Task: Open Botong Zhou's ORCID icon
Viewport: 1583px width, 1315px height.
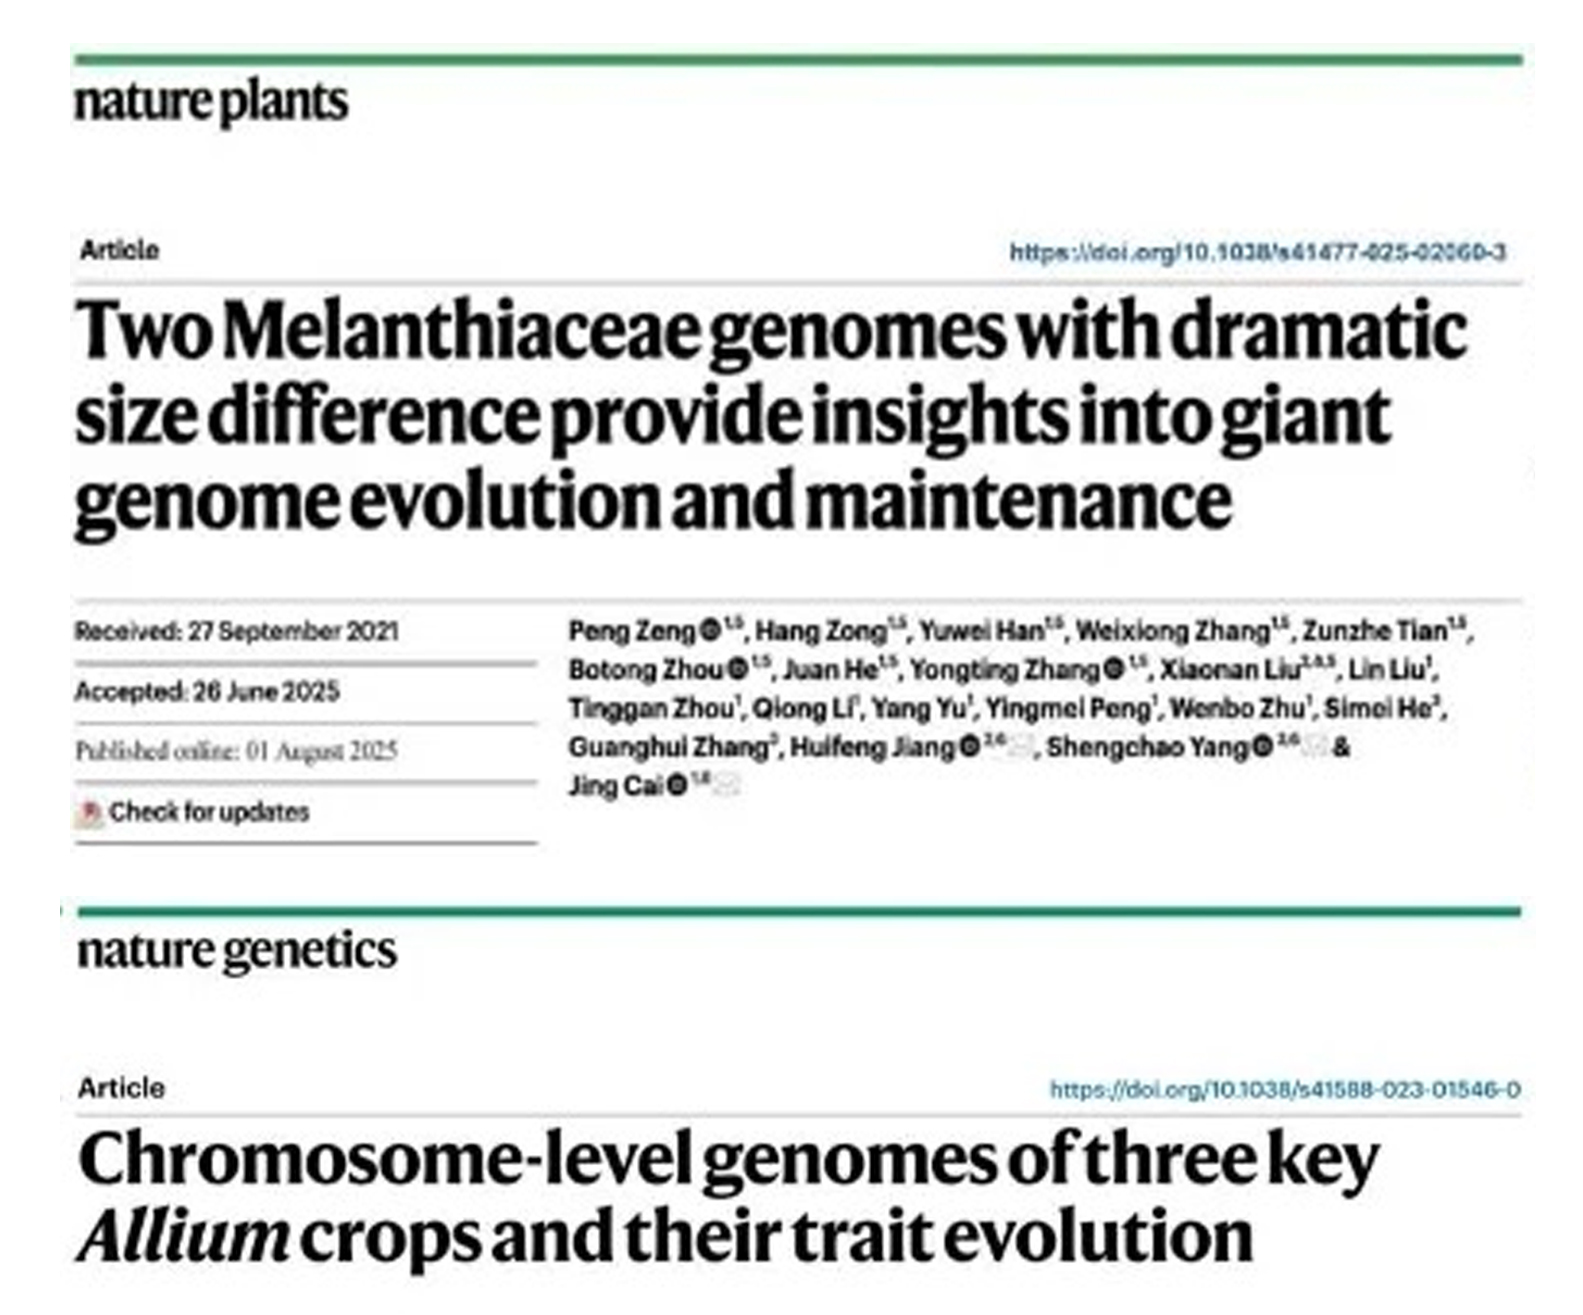Action: (x=738, y=669)
